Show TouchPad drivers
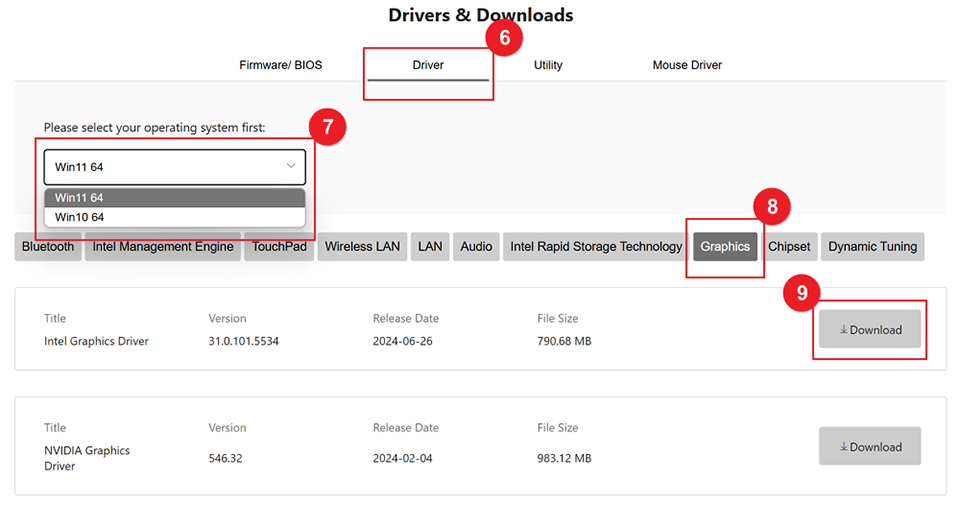 click(279, 247)
